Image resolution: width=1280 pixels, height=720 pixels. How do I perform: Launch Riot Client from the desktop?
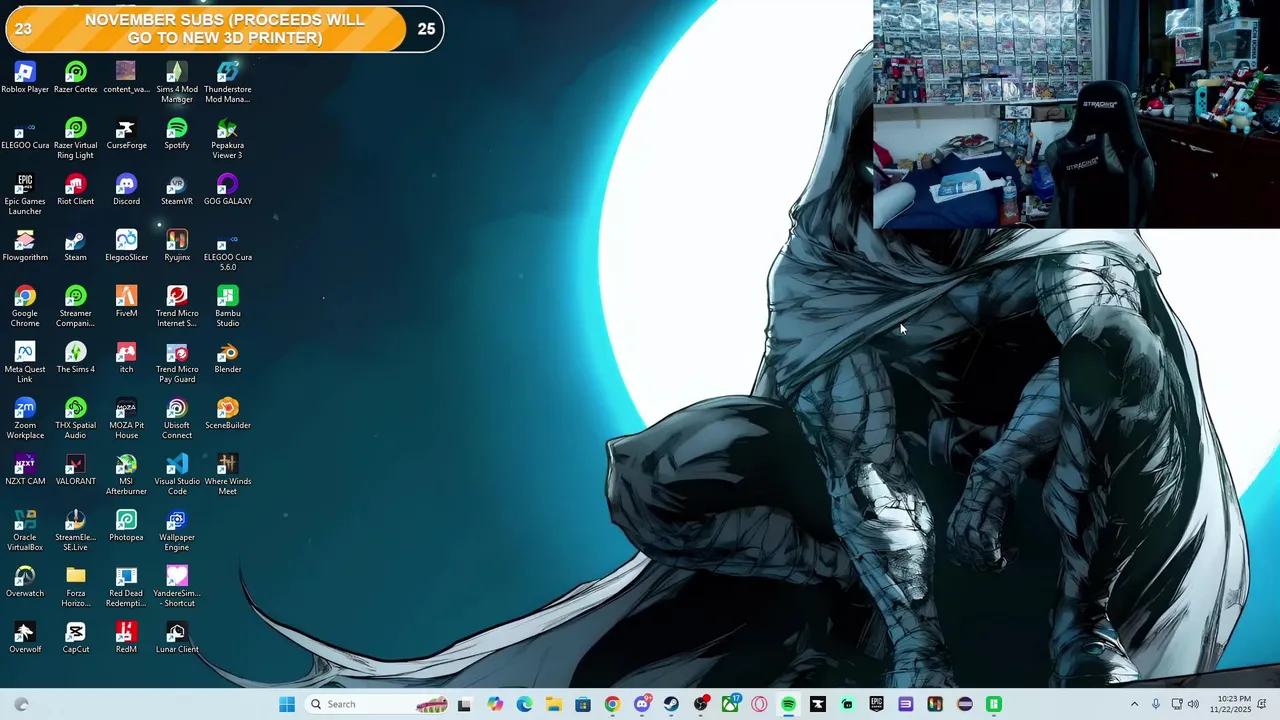tap(76, 190)
